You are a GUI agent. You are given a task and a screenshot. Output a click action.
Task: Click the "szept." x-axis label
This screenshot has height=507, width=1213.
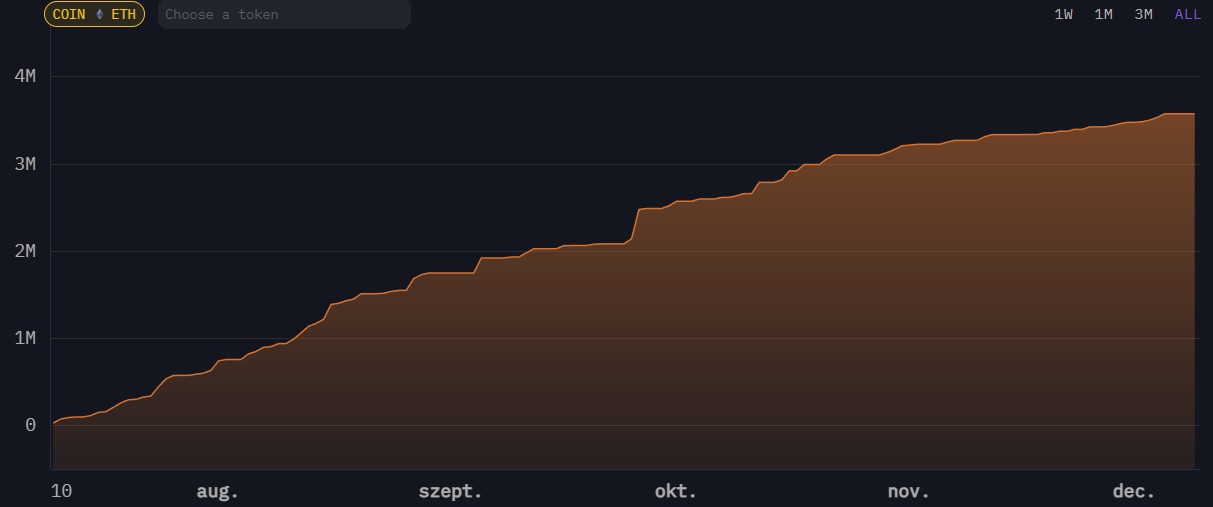451,491
